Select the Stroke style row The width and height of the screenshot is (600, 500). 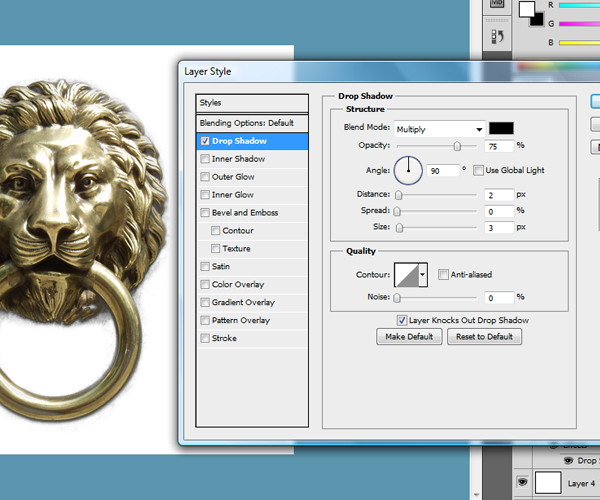tap(252, 338)
